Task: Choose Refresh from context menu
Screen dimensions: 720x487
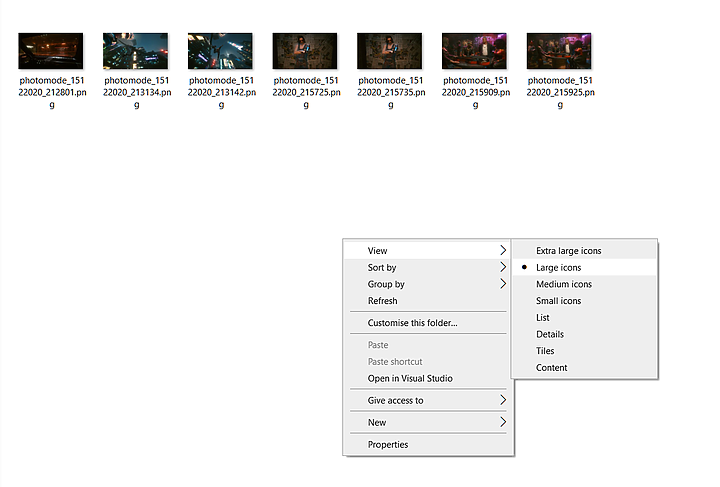Action: (x=428, y=301)
